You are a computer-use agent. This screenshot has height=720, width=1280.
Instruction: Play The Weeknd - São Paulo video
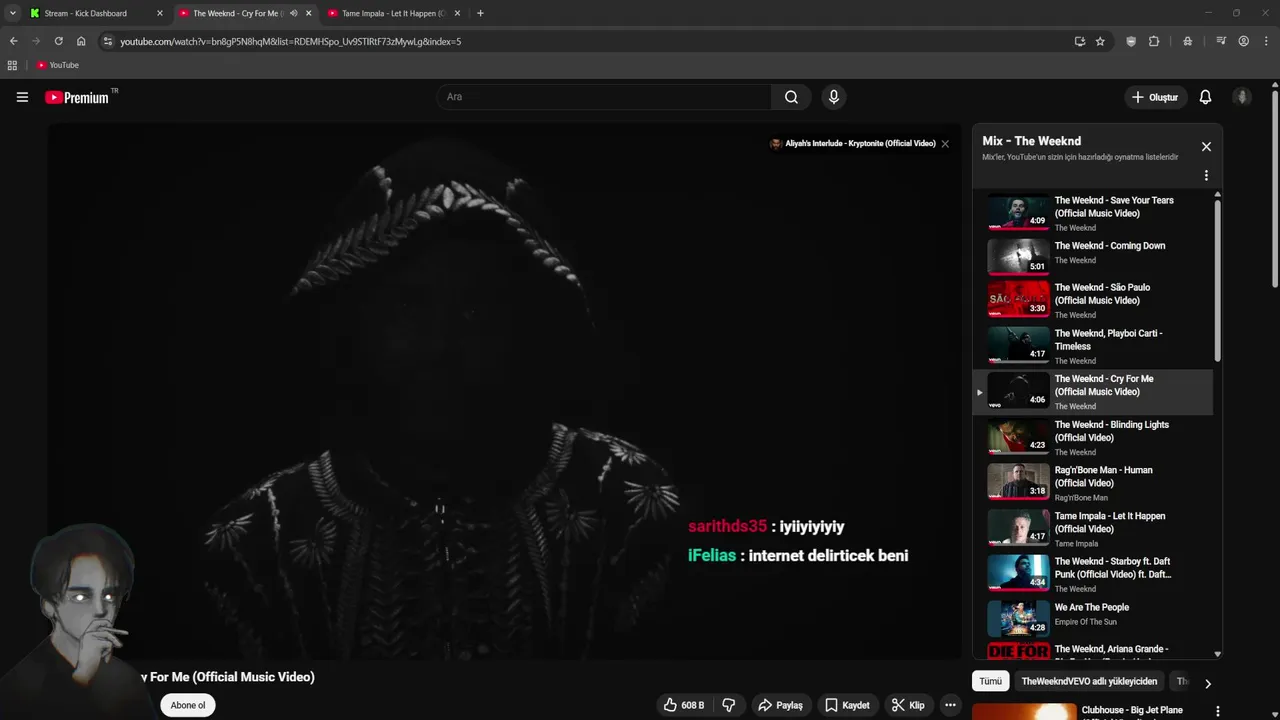pyautogui.click(x=1094, y=300)
